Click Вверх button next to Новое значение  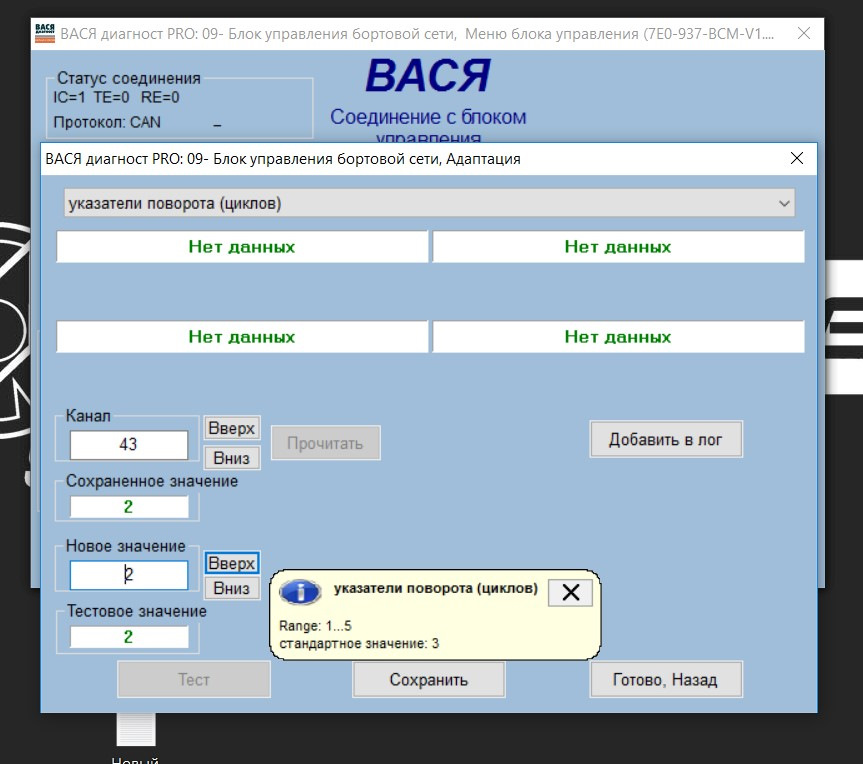[232, 563]
